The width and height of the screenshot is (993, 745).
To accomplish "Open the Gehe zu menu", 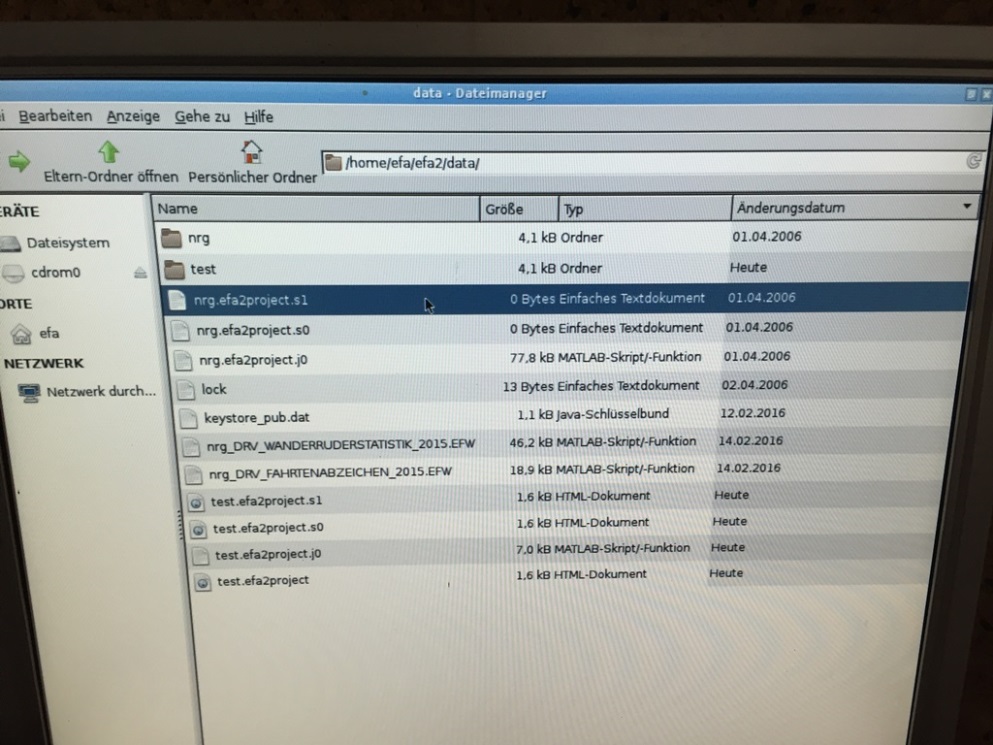I will click(201, 116).
